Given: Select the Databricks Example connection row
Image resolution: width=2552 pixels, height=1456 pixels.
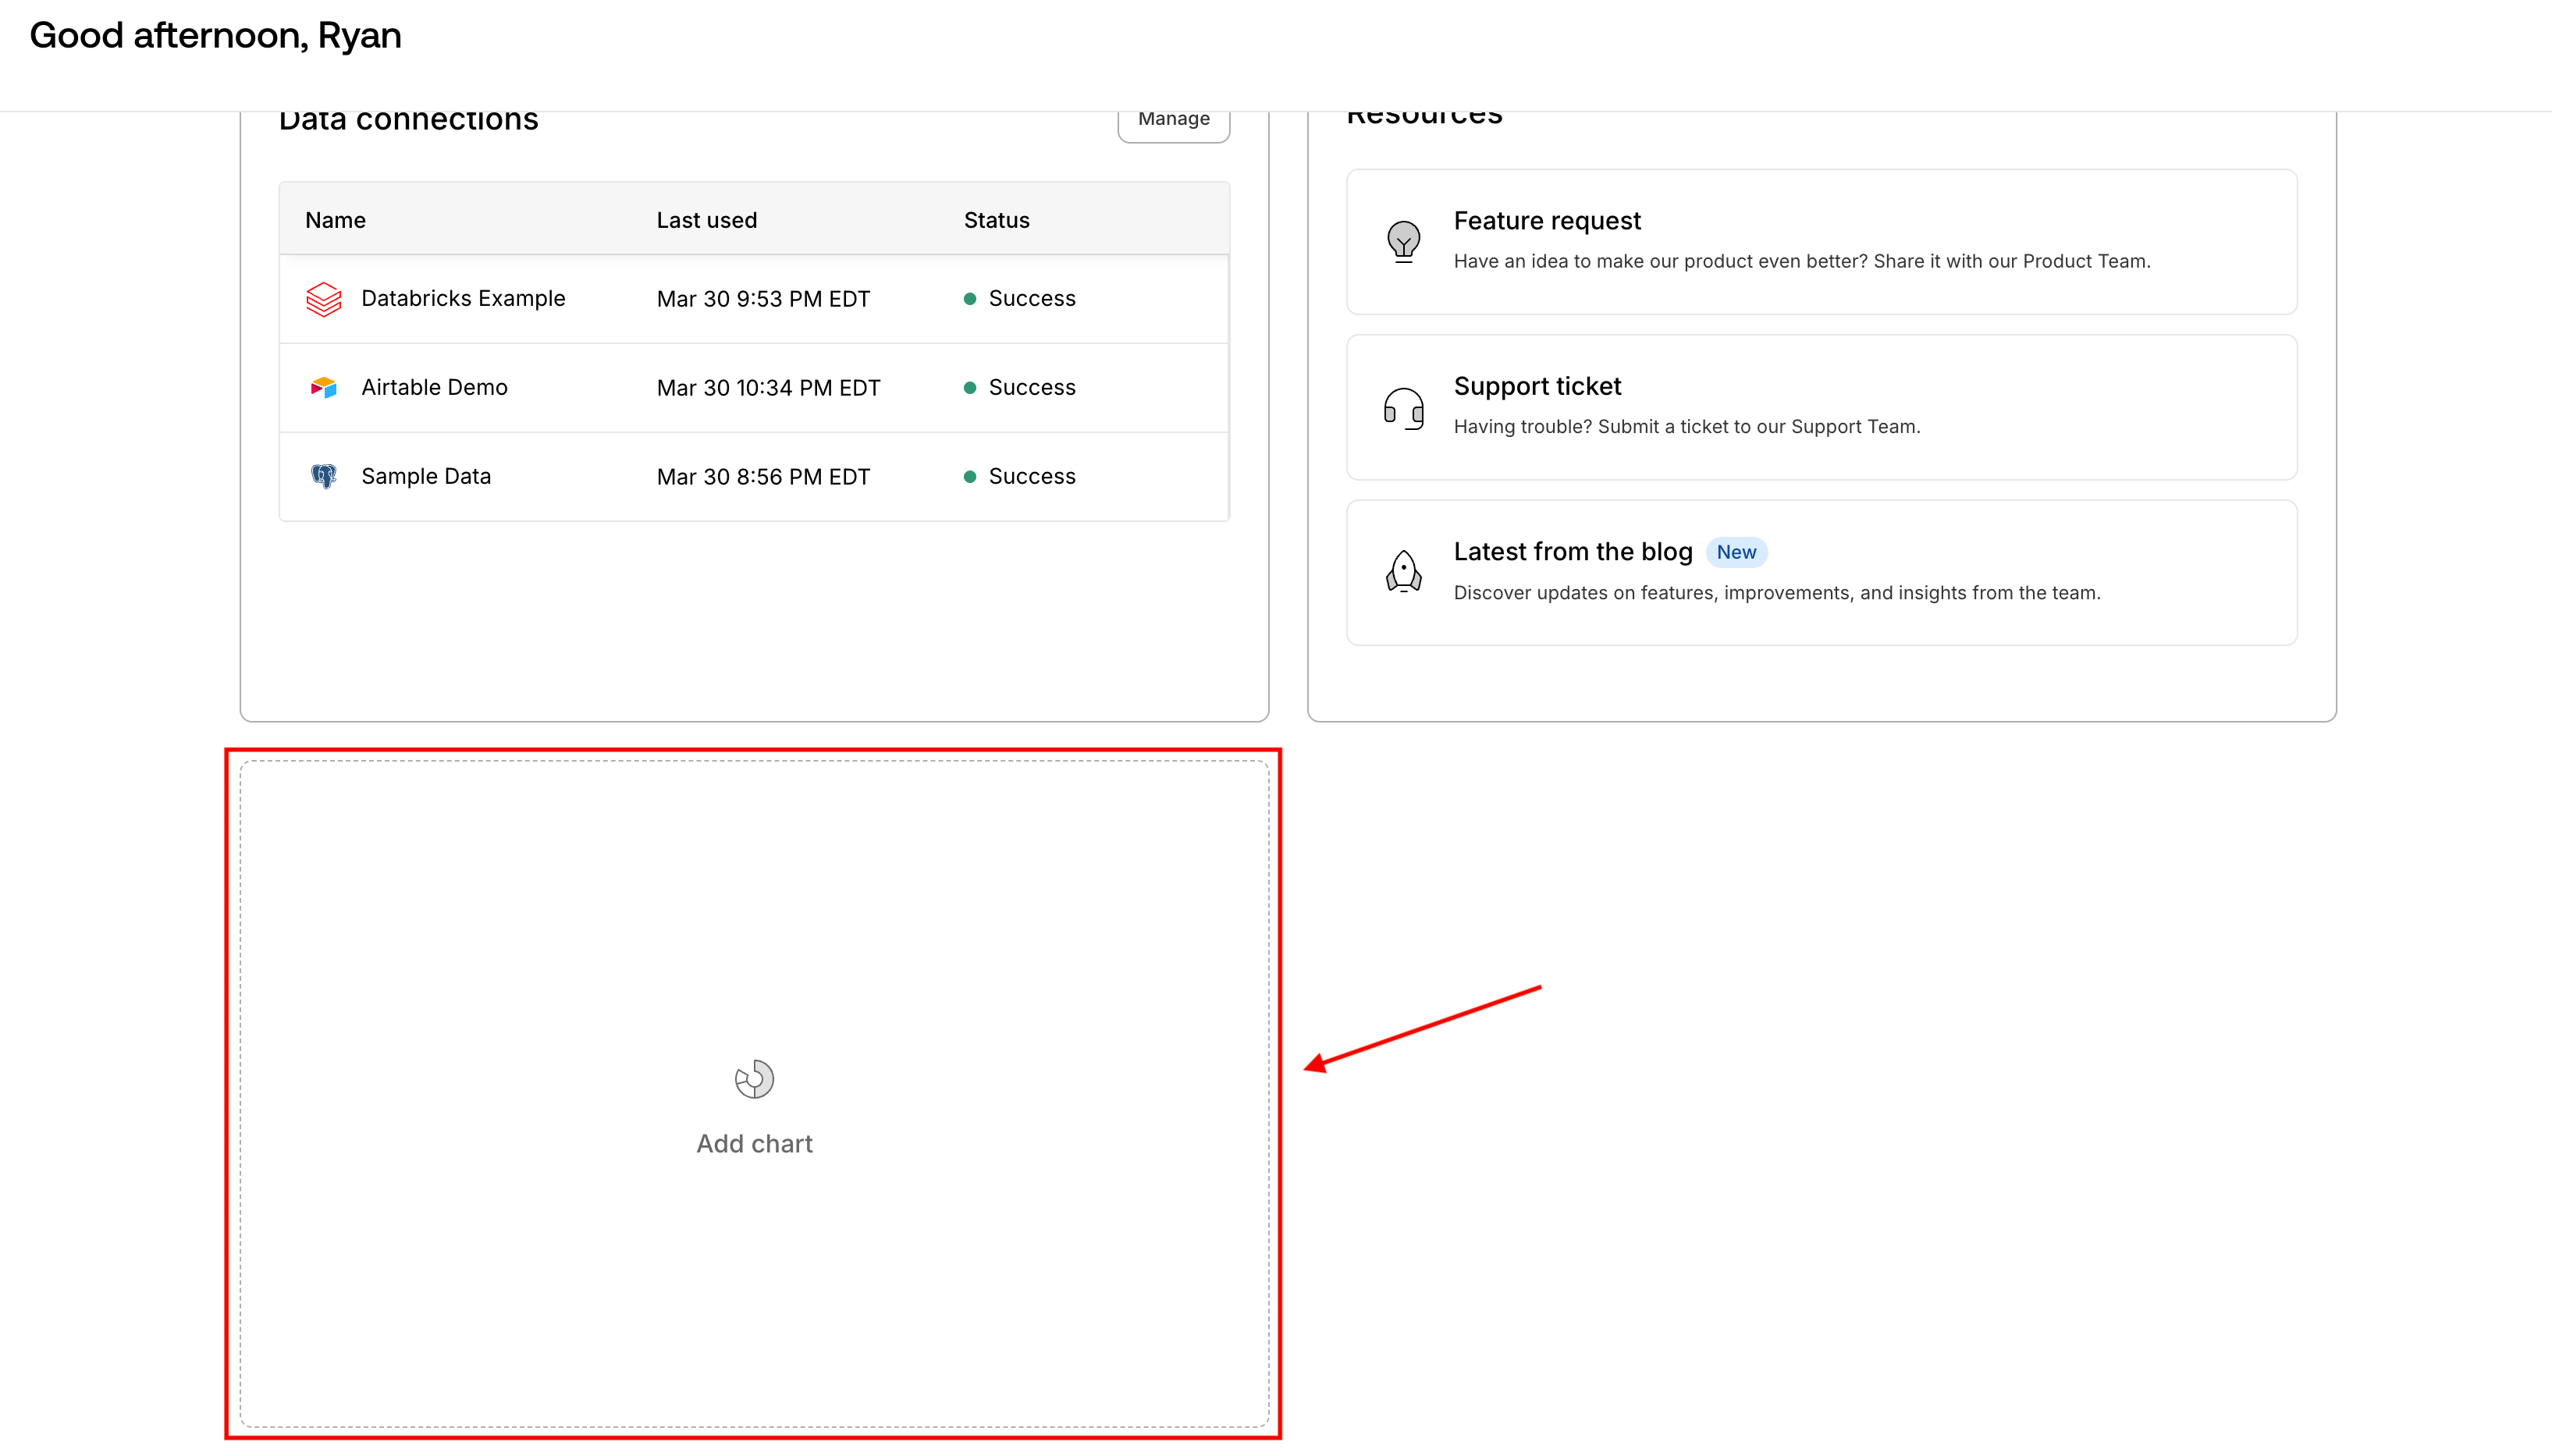Looking at the screenshot, I should (754, 299).
